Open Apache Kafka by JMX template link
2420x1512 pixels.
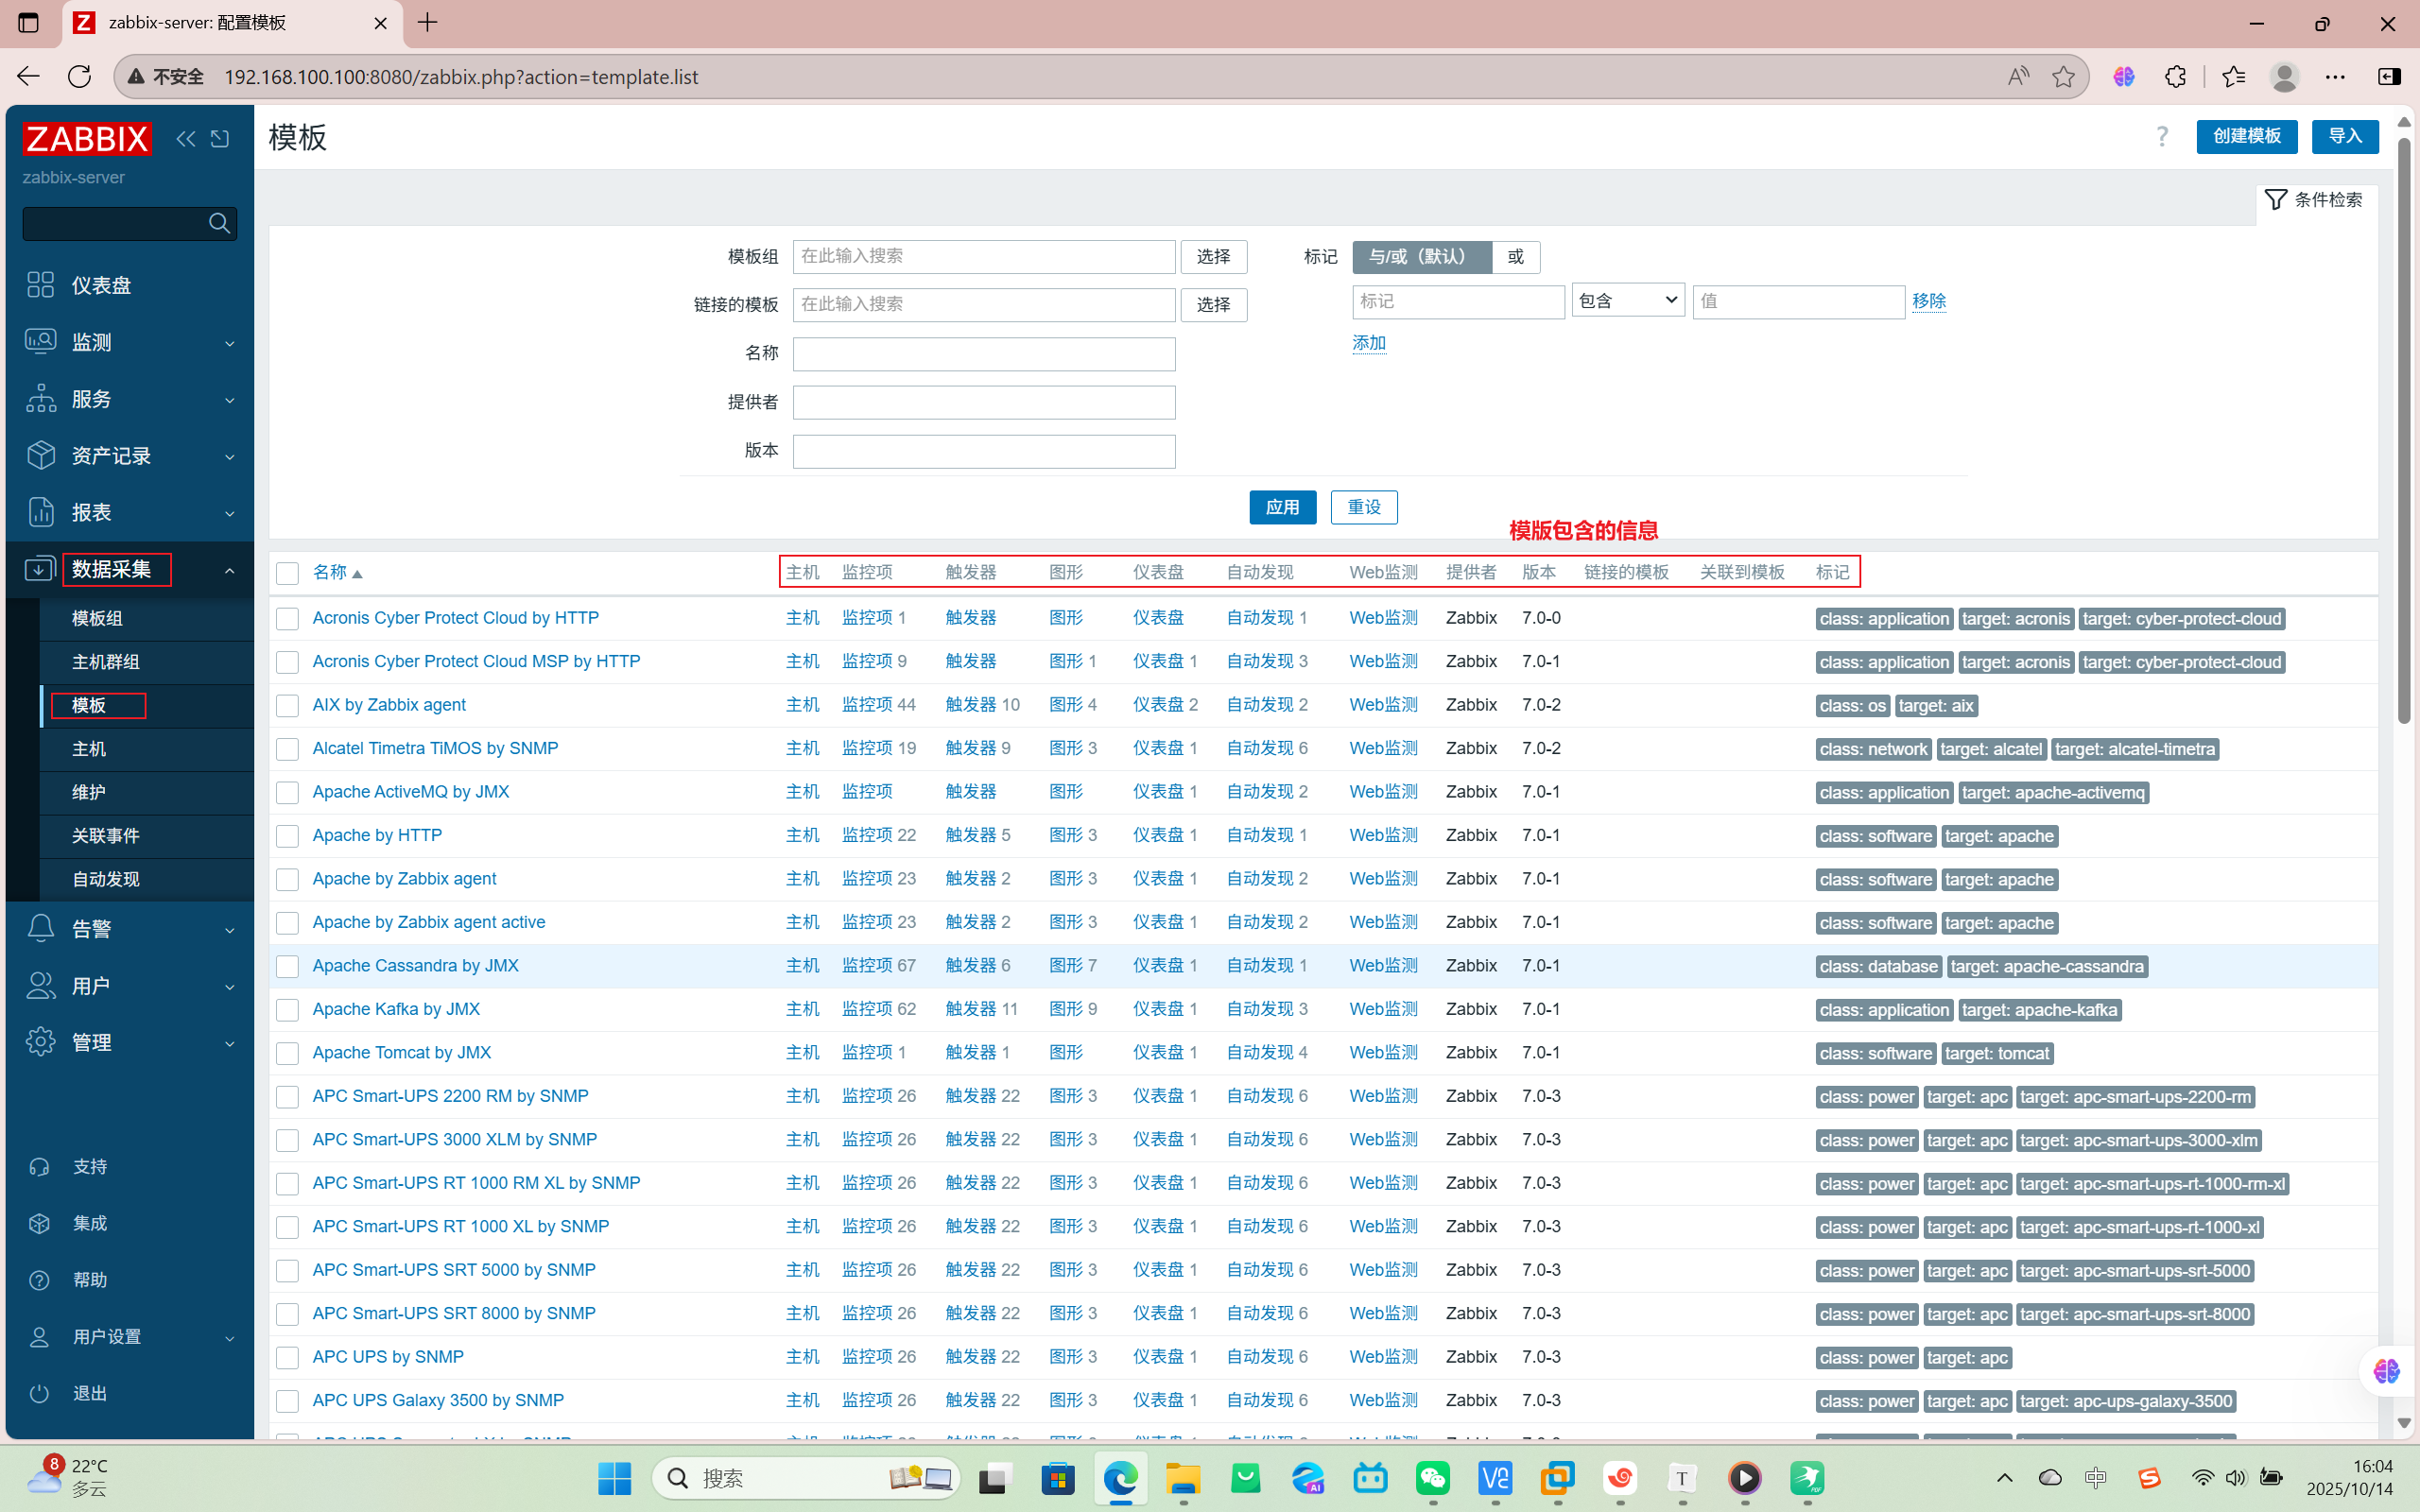point(396,1009)
